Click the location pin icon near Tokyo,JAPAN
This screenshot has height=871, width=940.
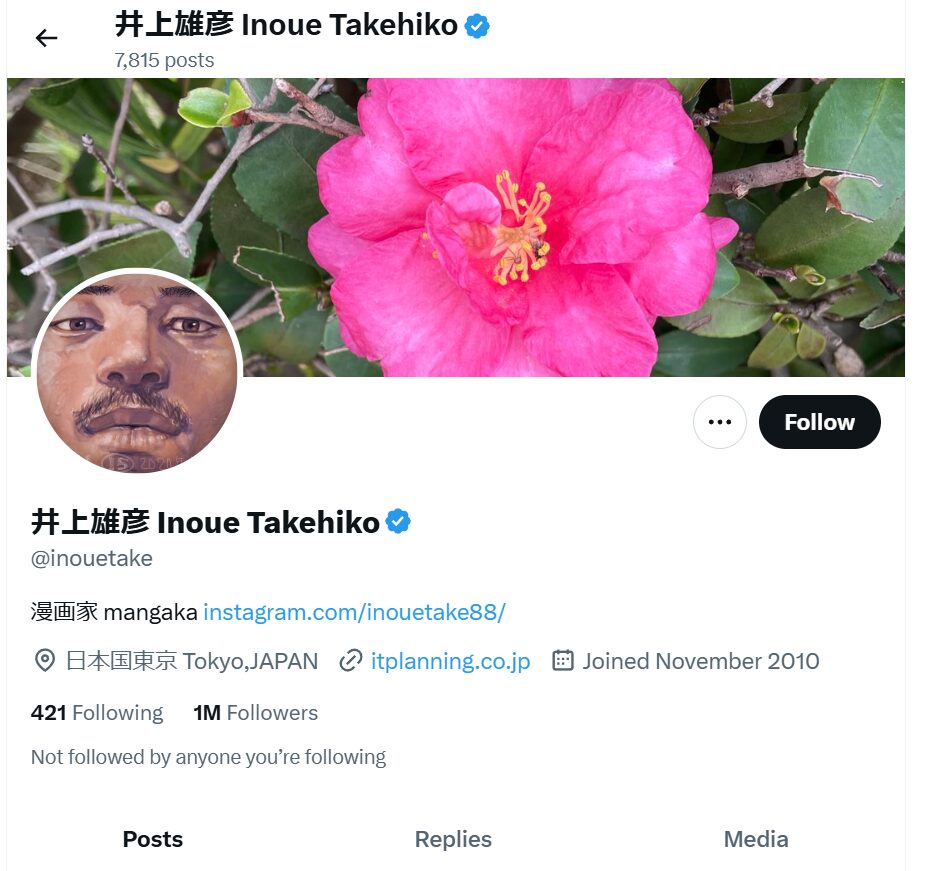pyautogui.click(x=45, y=661)
